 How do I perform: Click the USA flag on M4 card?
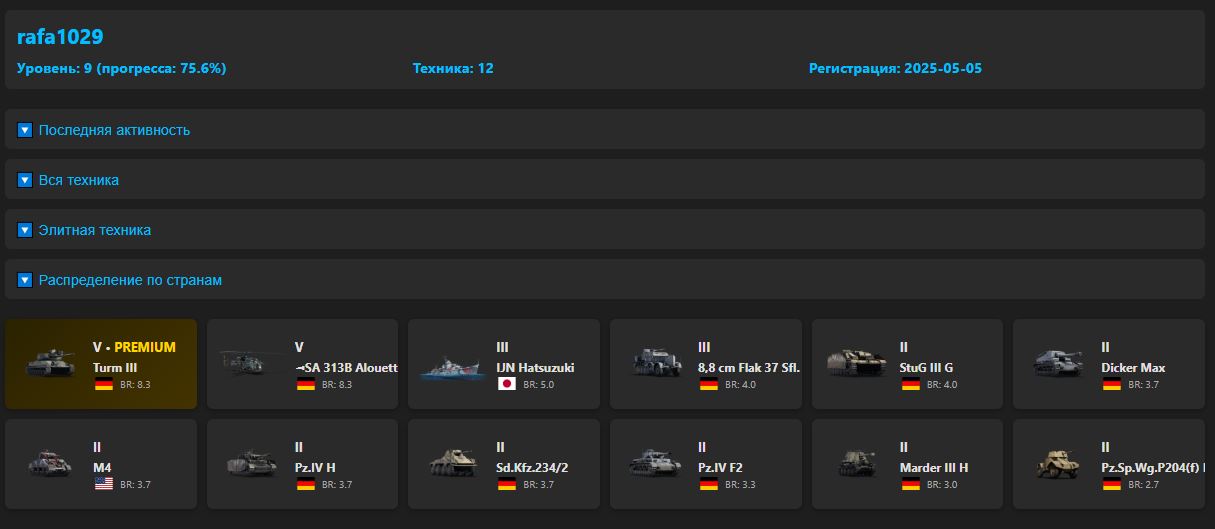104,484
